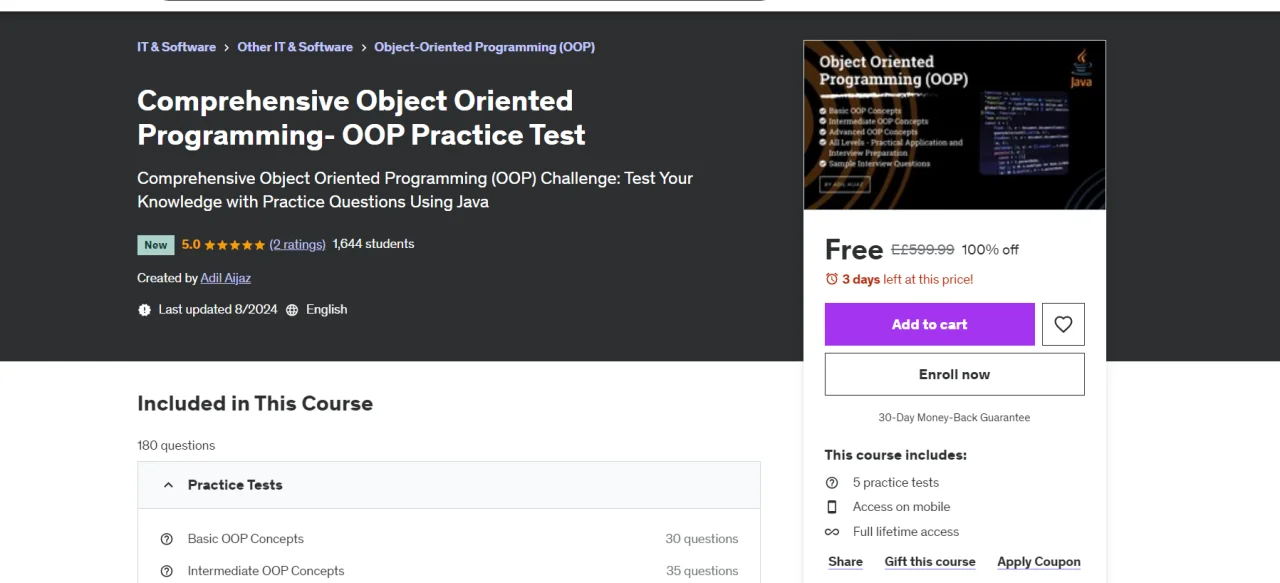Viewport: 1280px width, 583px height.
Task: Click 1,644 students text
Action: (373, 244)
